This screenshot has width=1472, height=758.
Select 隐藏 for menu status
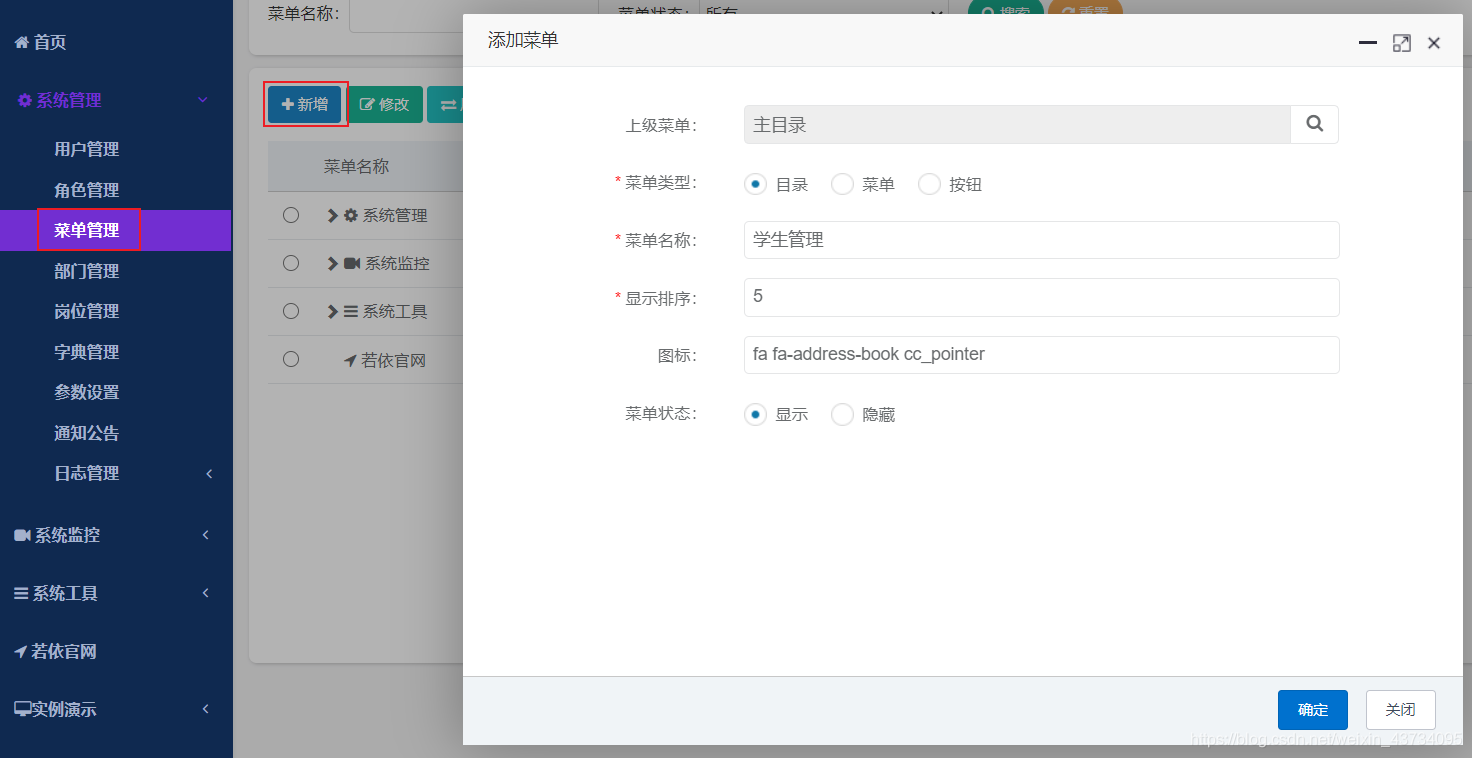[842, 414]
